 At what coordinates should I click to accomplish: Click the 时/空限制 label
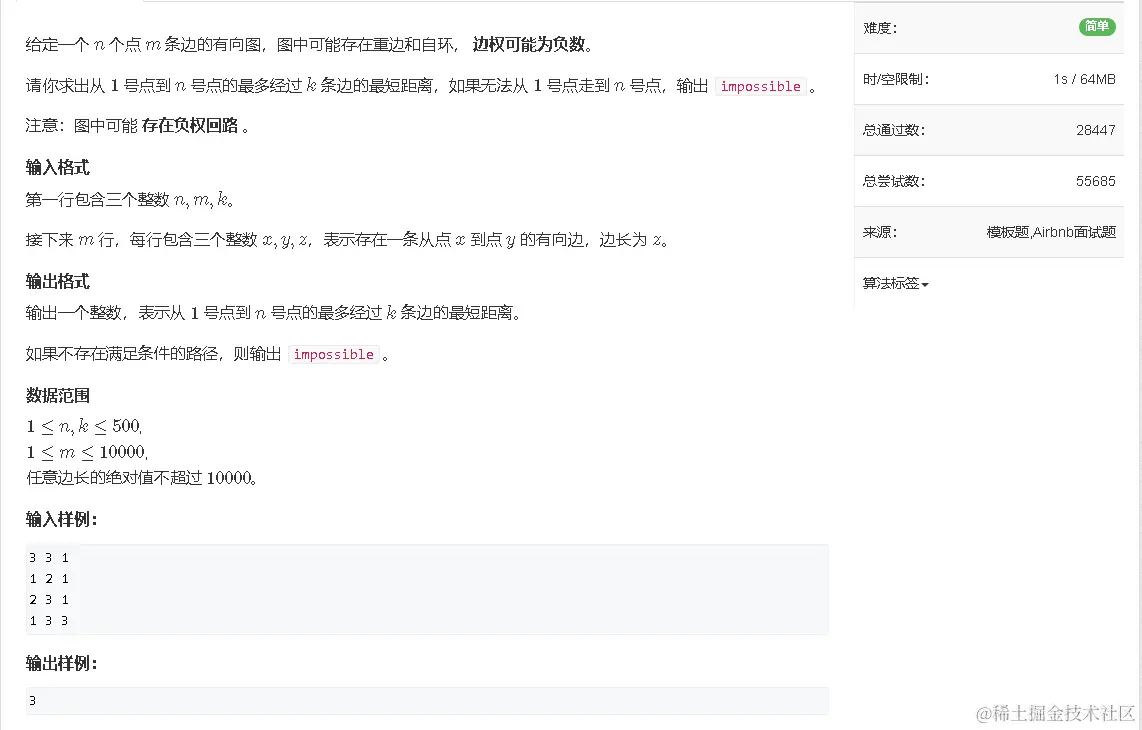point(896,79)
